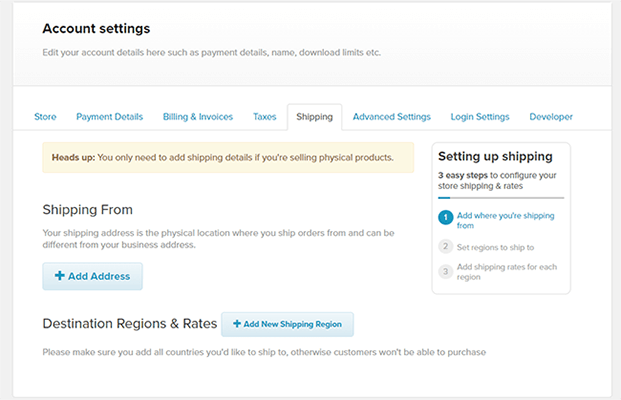Click the Heads up notice banner

click(227, 158)
